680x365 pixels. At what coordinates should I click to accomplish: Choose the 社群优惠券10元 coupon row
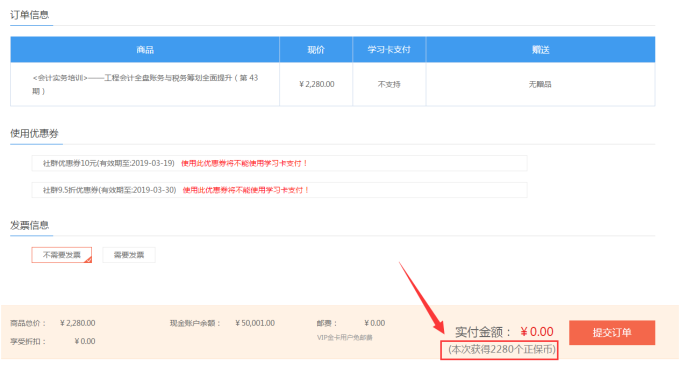pyautogui.click(x=279, y=163)
